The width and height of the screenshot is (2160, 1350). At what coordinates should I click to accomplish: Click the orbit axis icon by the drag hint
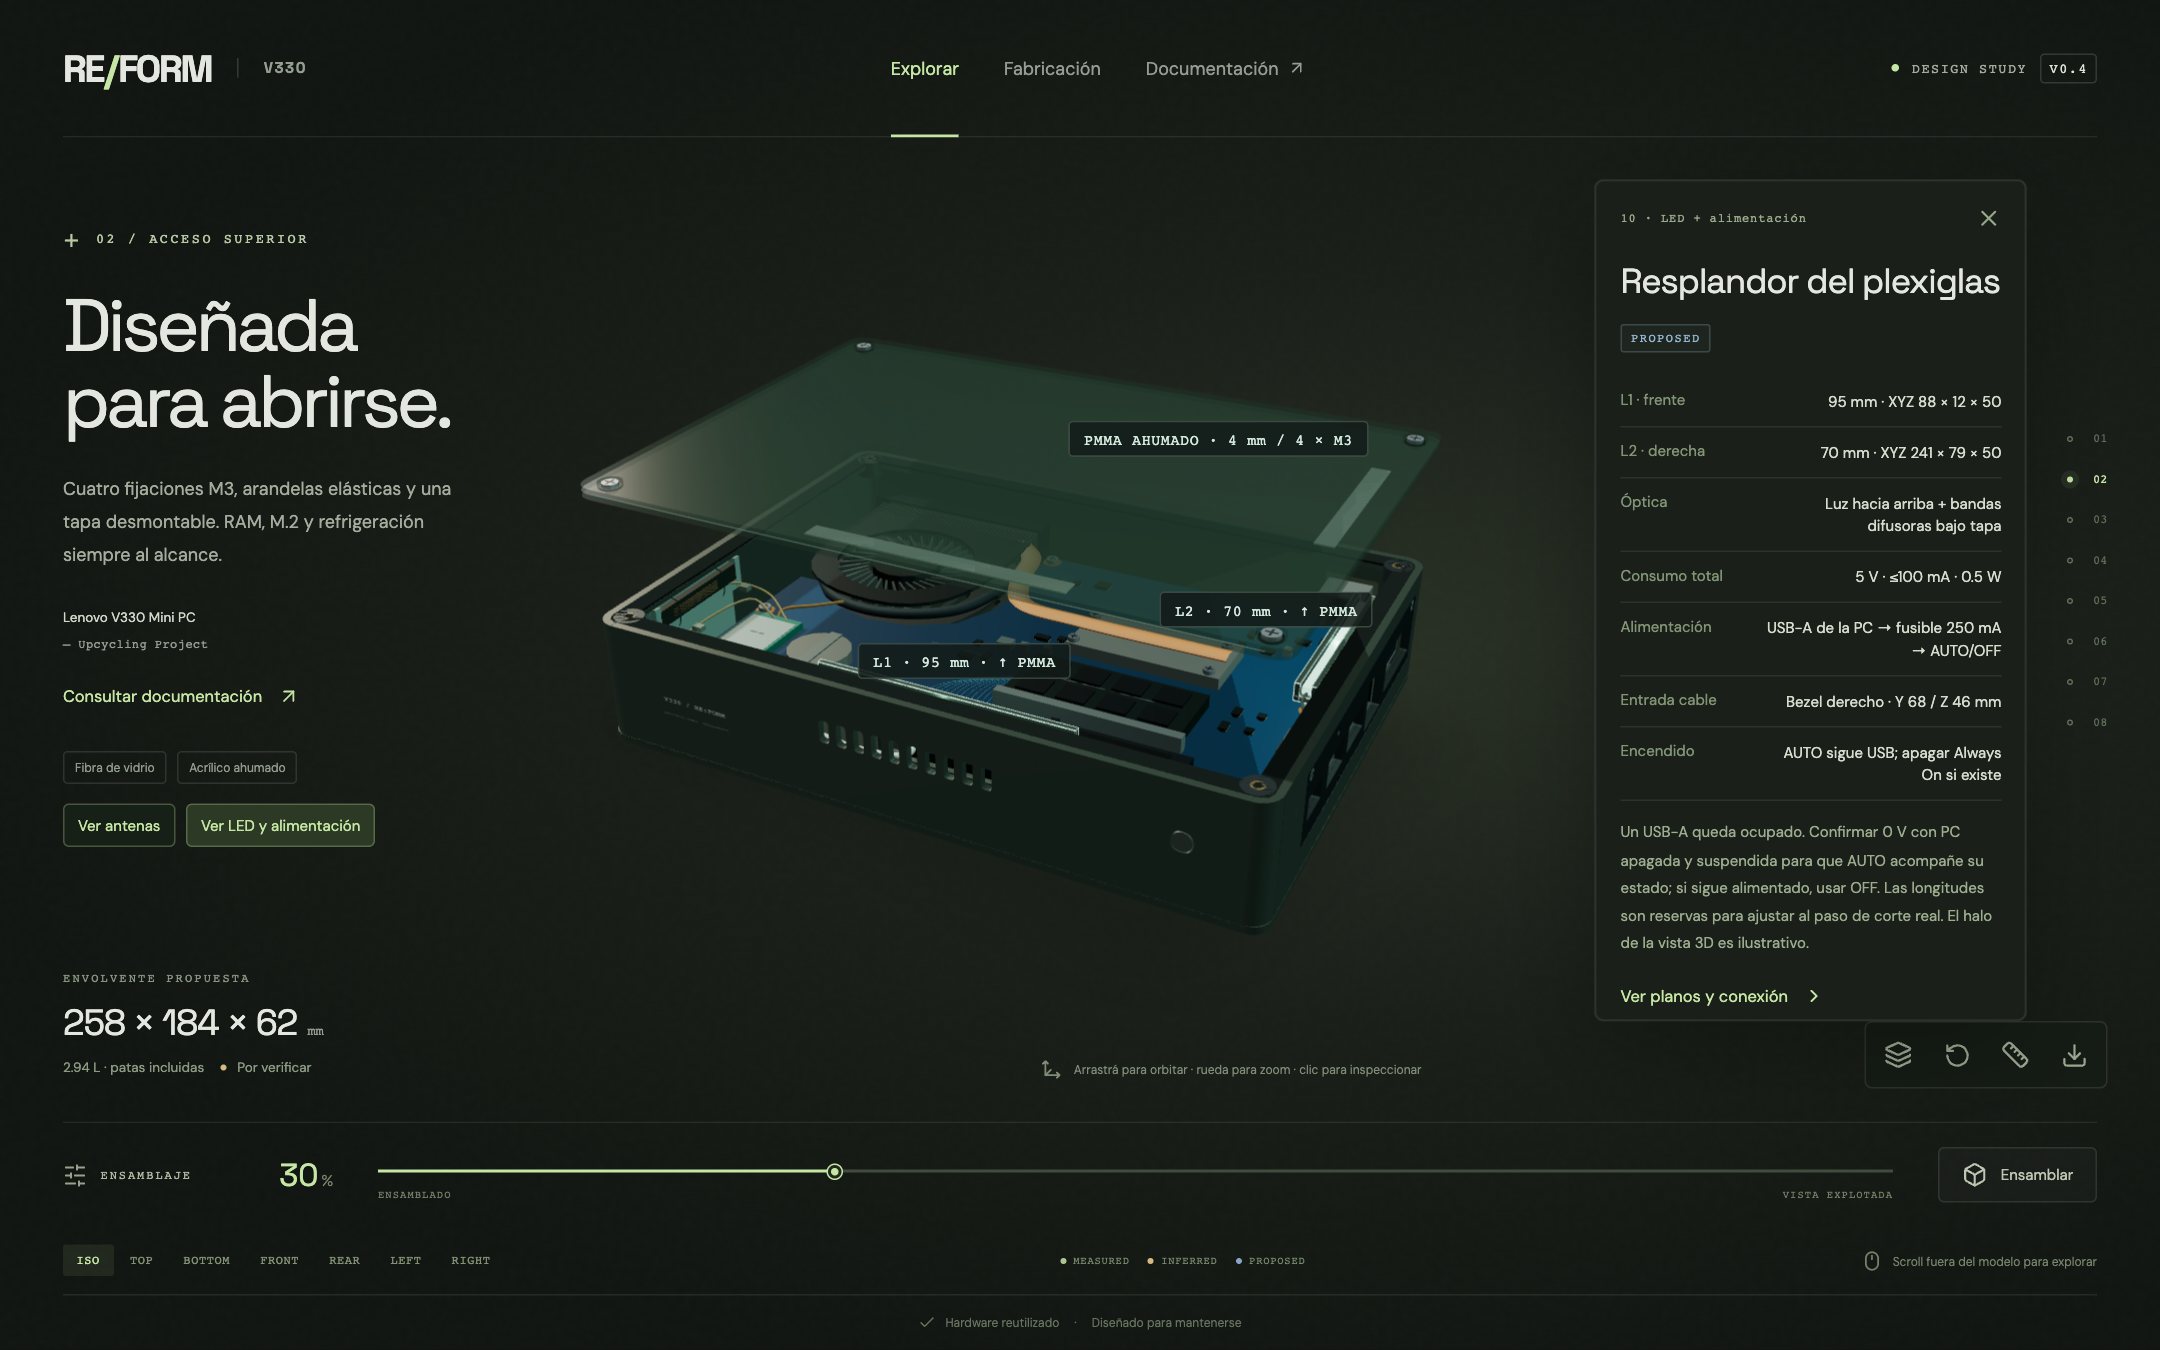1051,1069
